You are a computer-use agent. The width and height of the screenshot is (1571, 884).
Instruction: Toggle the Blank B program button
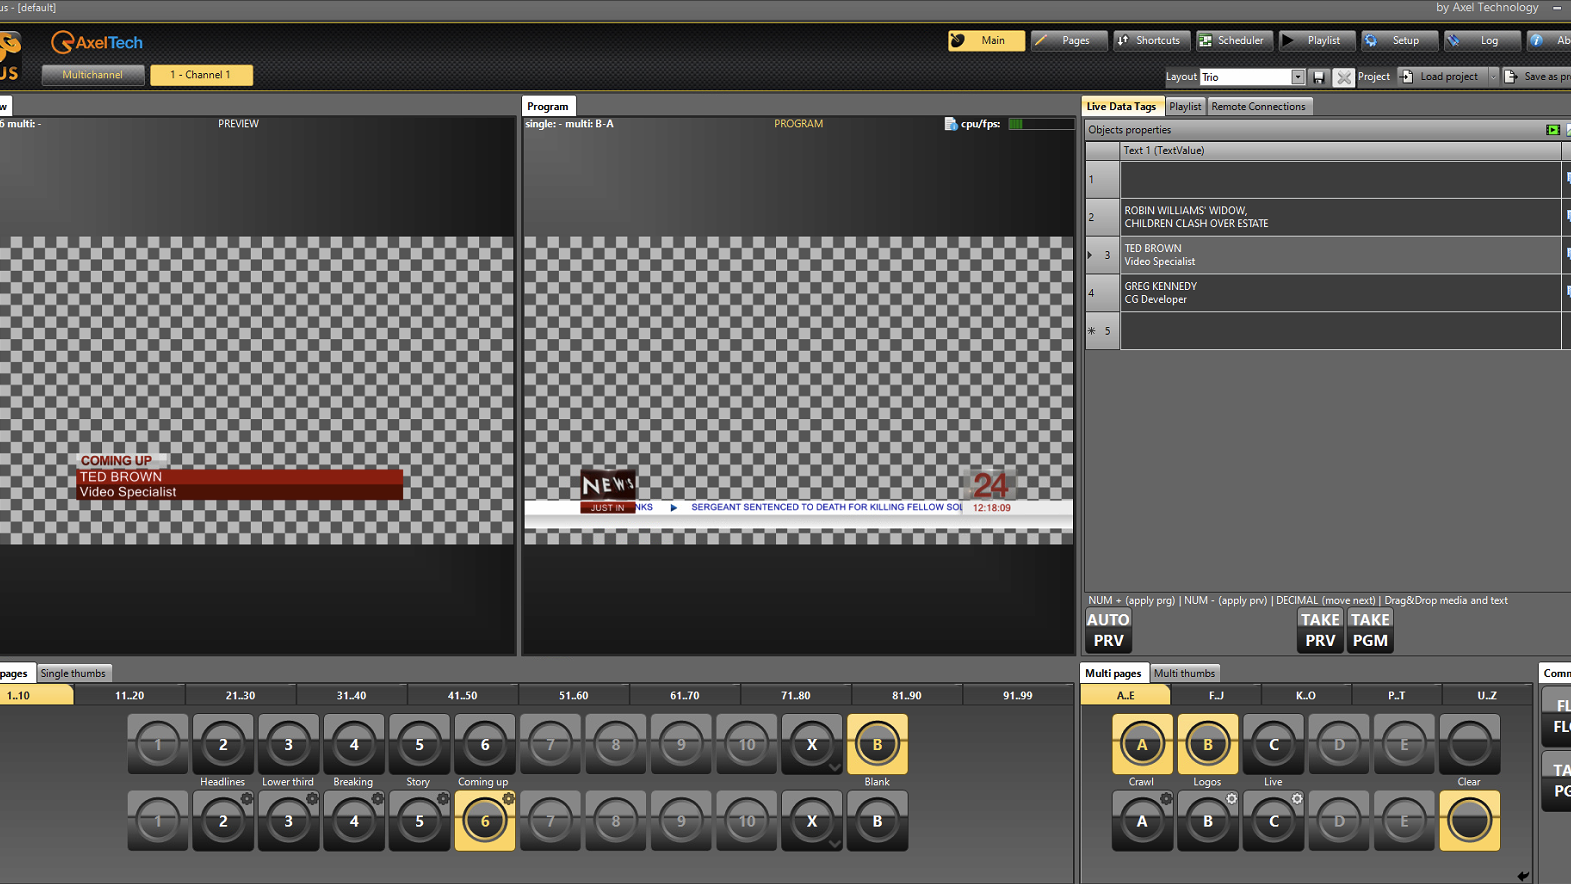coord(877,744)
